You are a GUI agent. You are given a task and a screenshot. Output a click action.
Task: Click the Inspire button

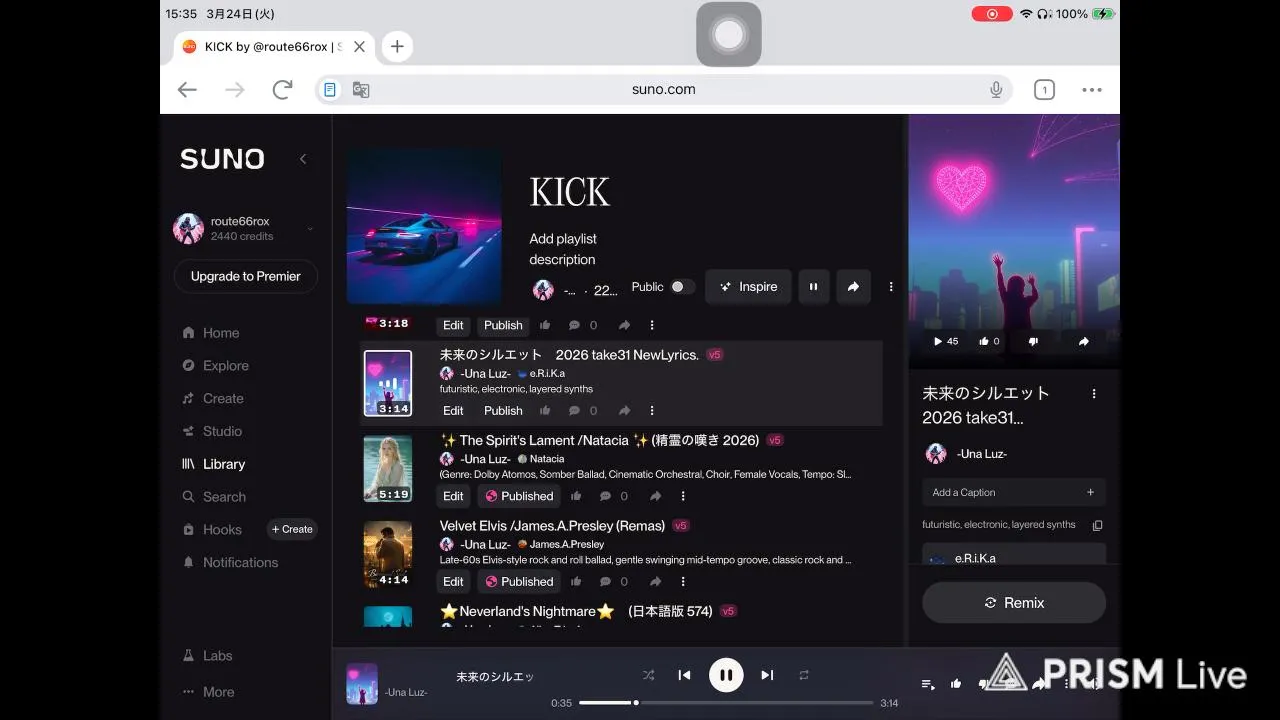click(x=748, y=287)
